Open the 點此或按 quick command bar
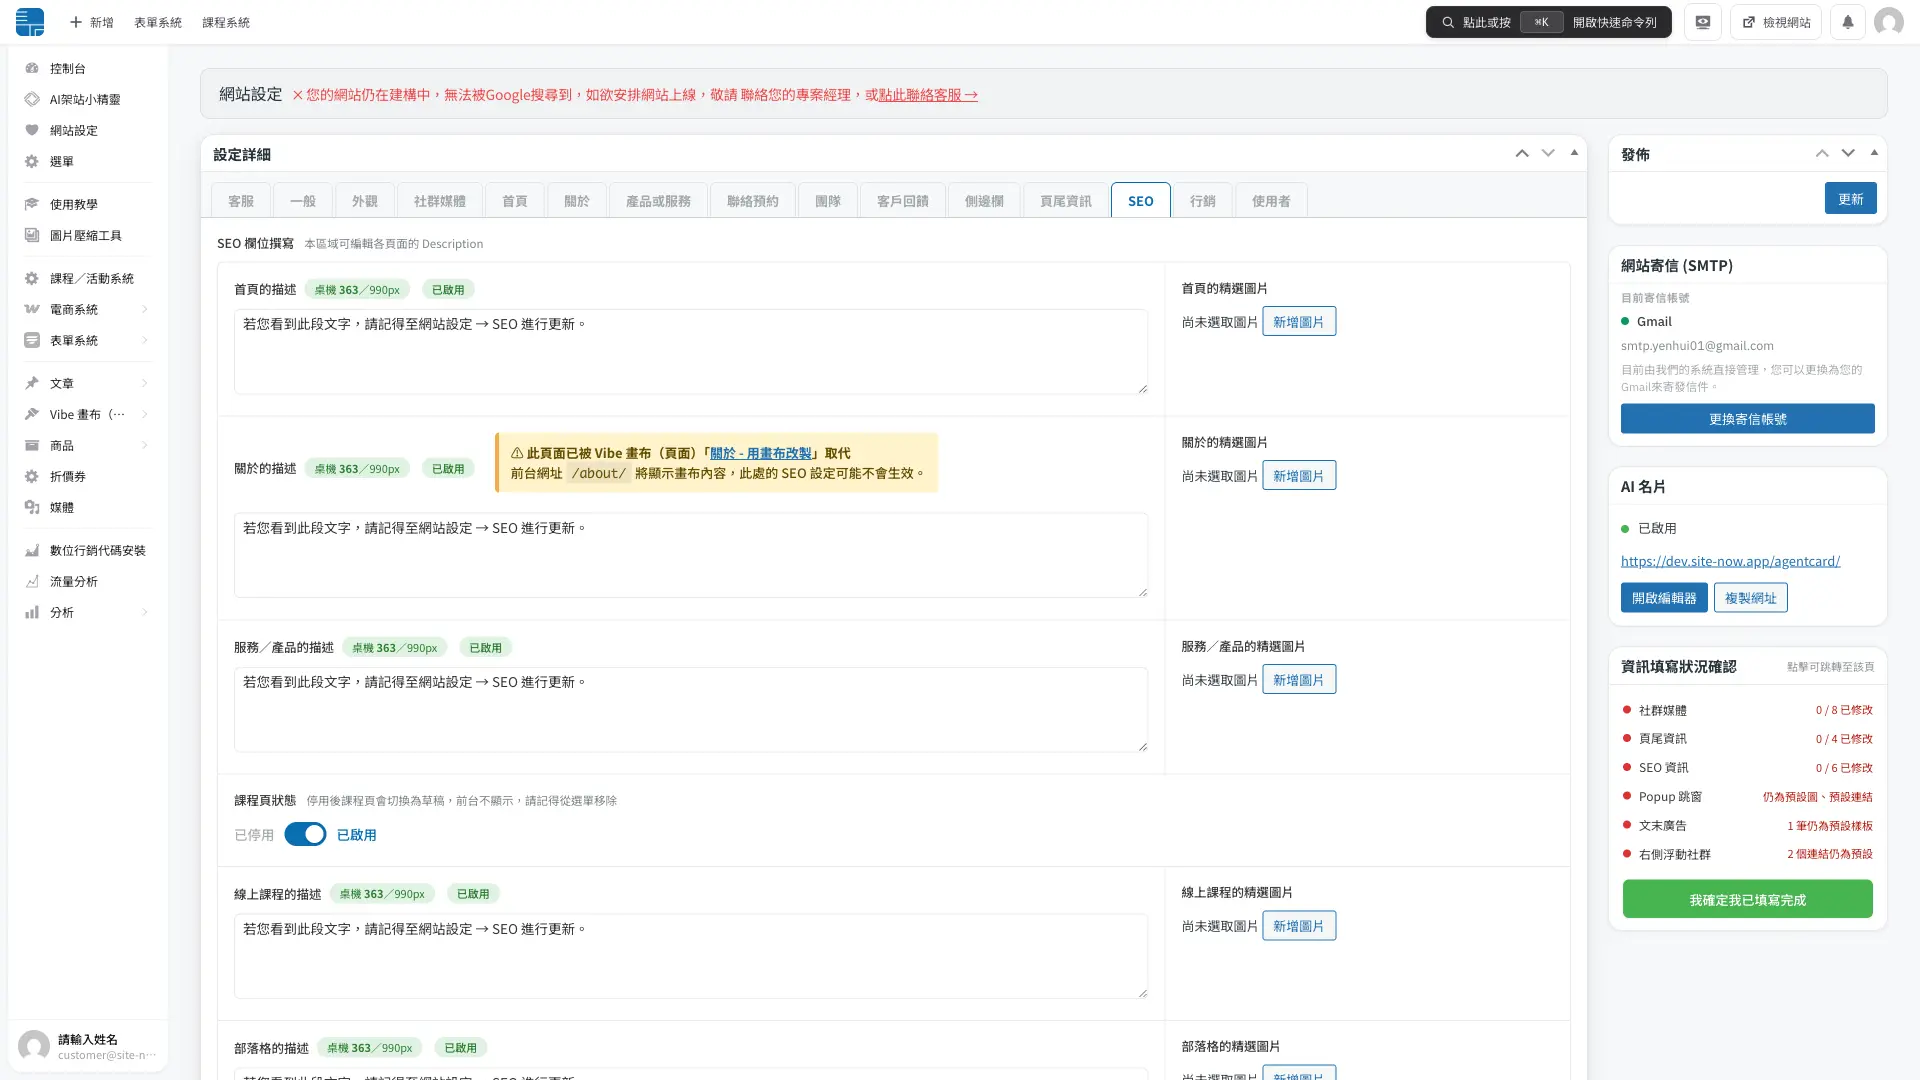 [x=1548, y=22]
